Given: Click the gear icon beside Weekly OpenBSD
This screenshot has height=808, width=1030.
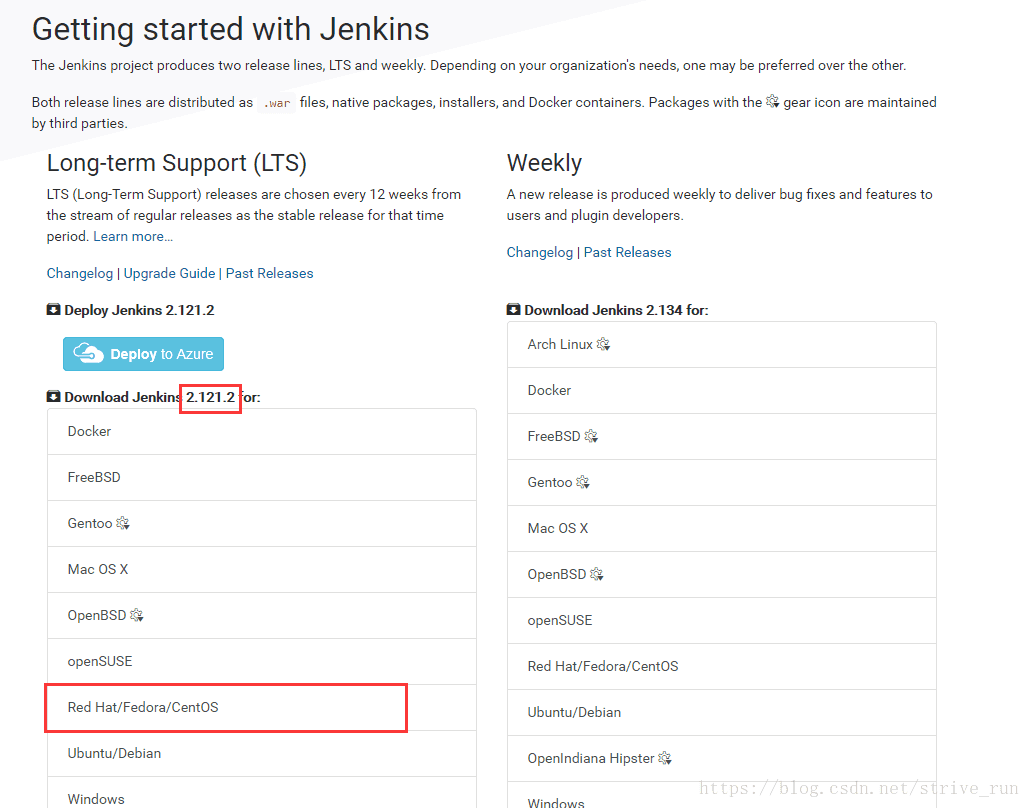Looking at the screenshot, I should [x=597, y=575].
